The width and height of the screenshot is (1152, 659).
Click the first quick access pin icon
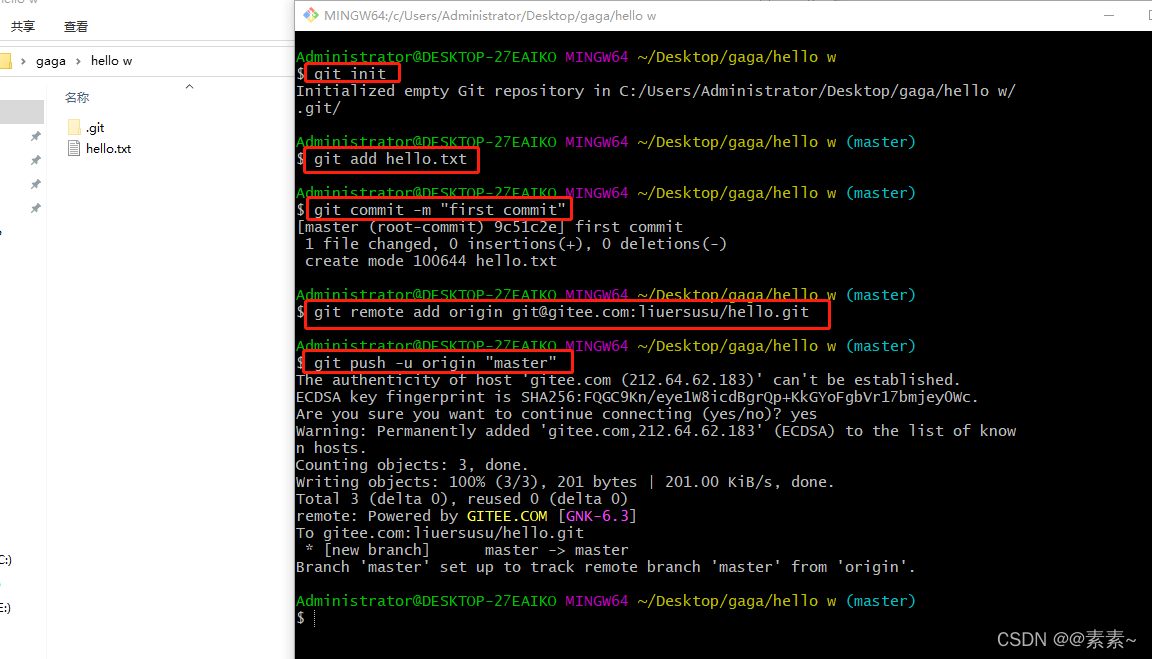click(x=35, y=137)
